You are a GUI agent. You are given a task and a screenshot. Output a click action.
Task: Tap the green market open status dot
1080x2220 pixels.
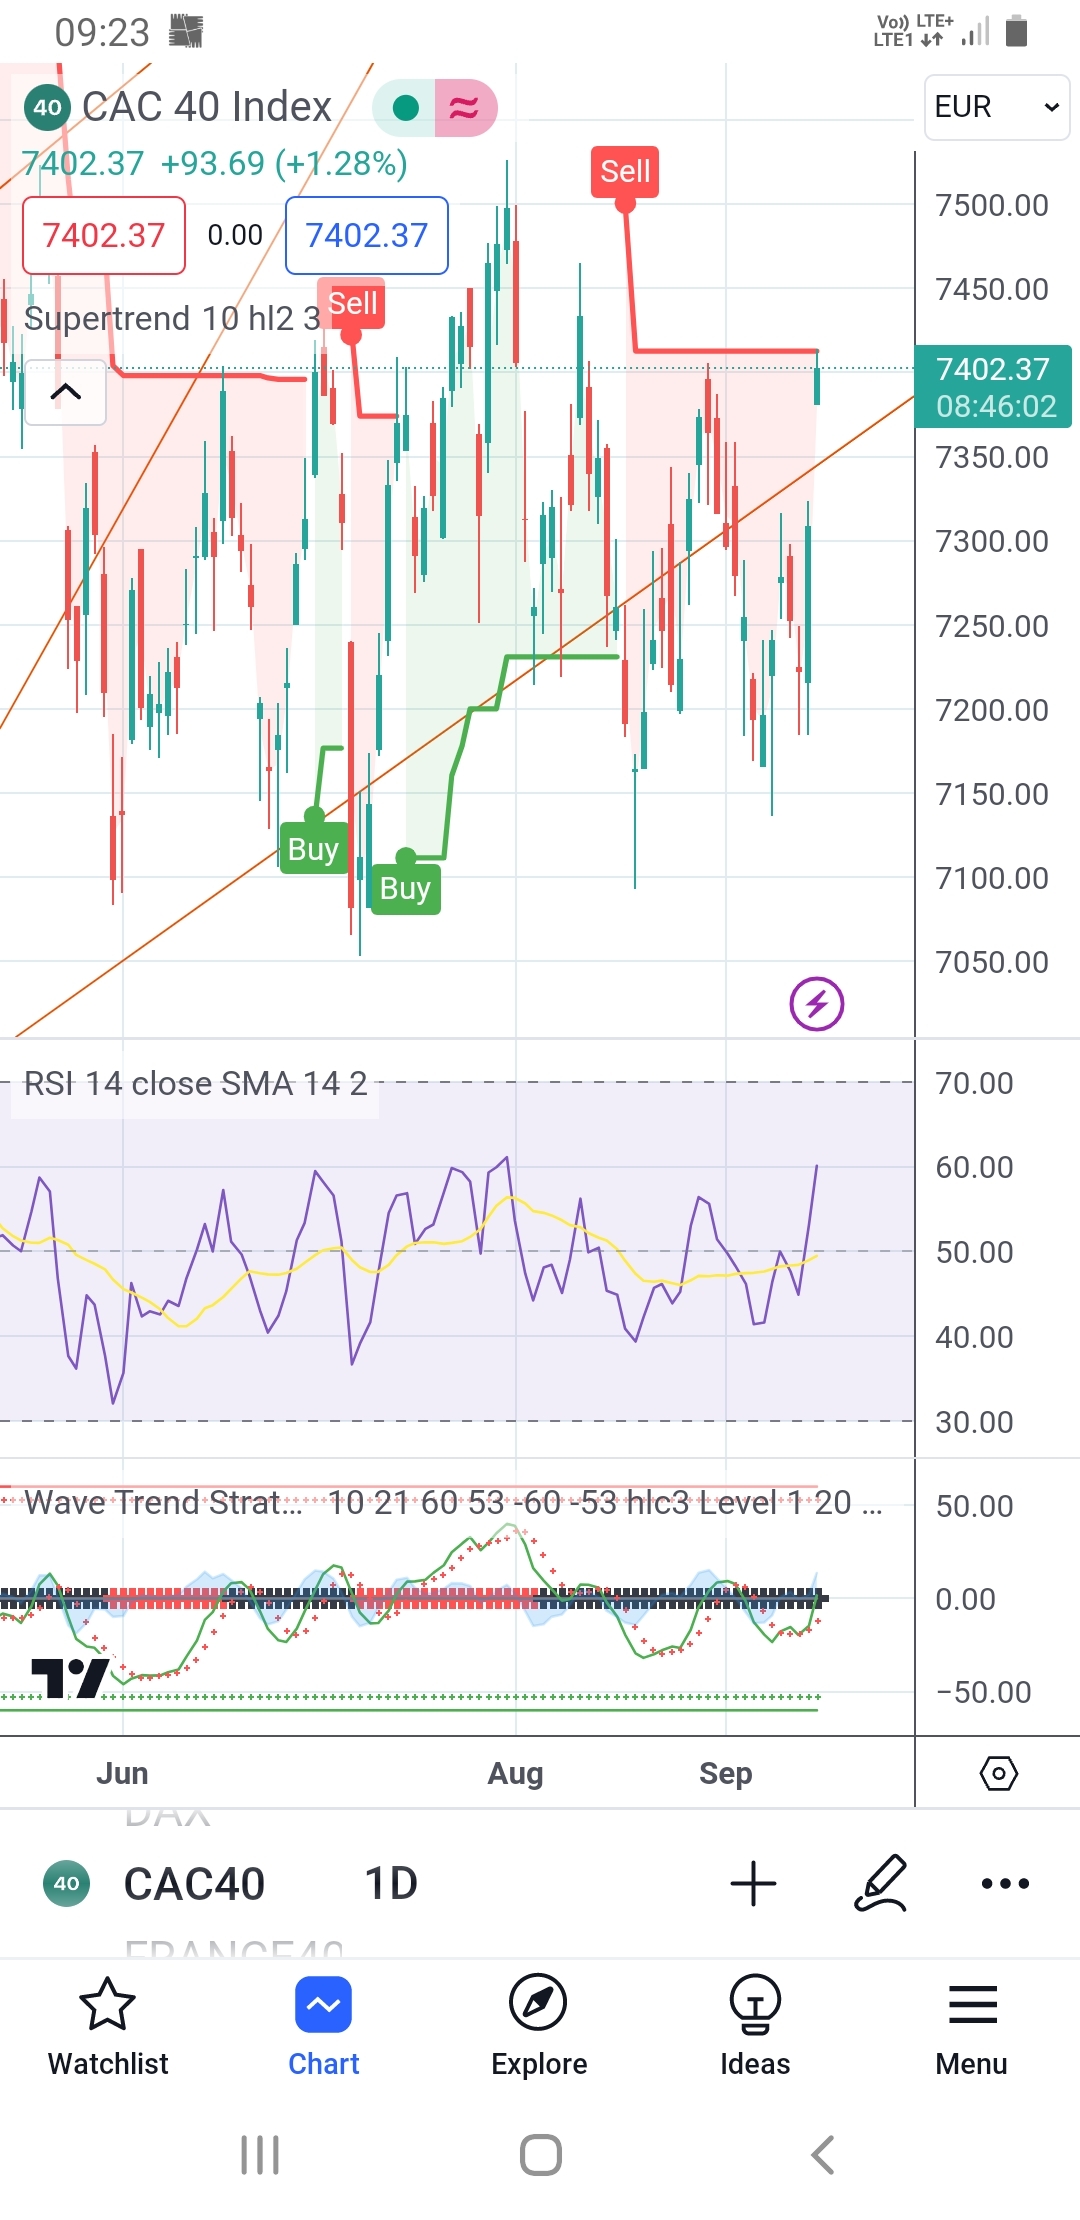(x=405, y=108)
